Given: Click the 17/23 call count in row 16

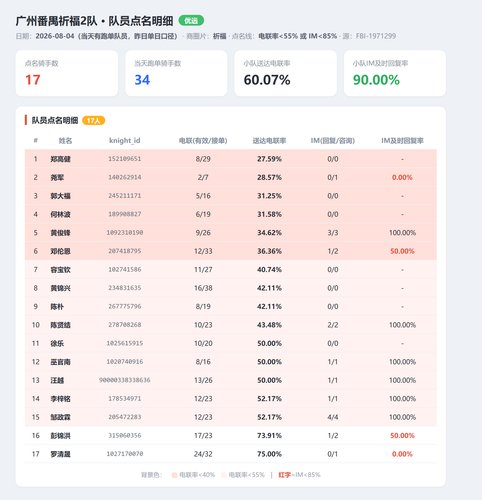Looking at the screenshot, I should (203, 435).
